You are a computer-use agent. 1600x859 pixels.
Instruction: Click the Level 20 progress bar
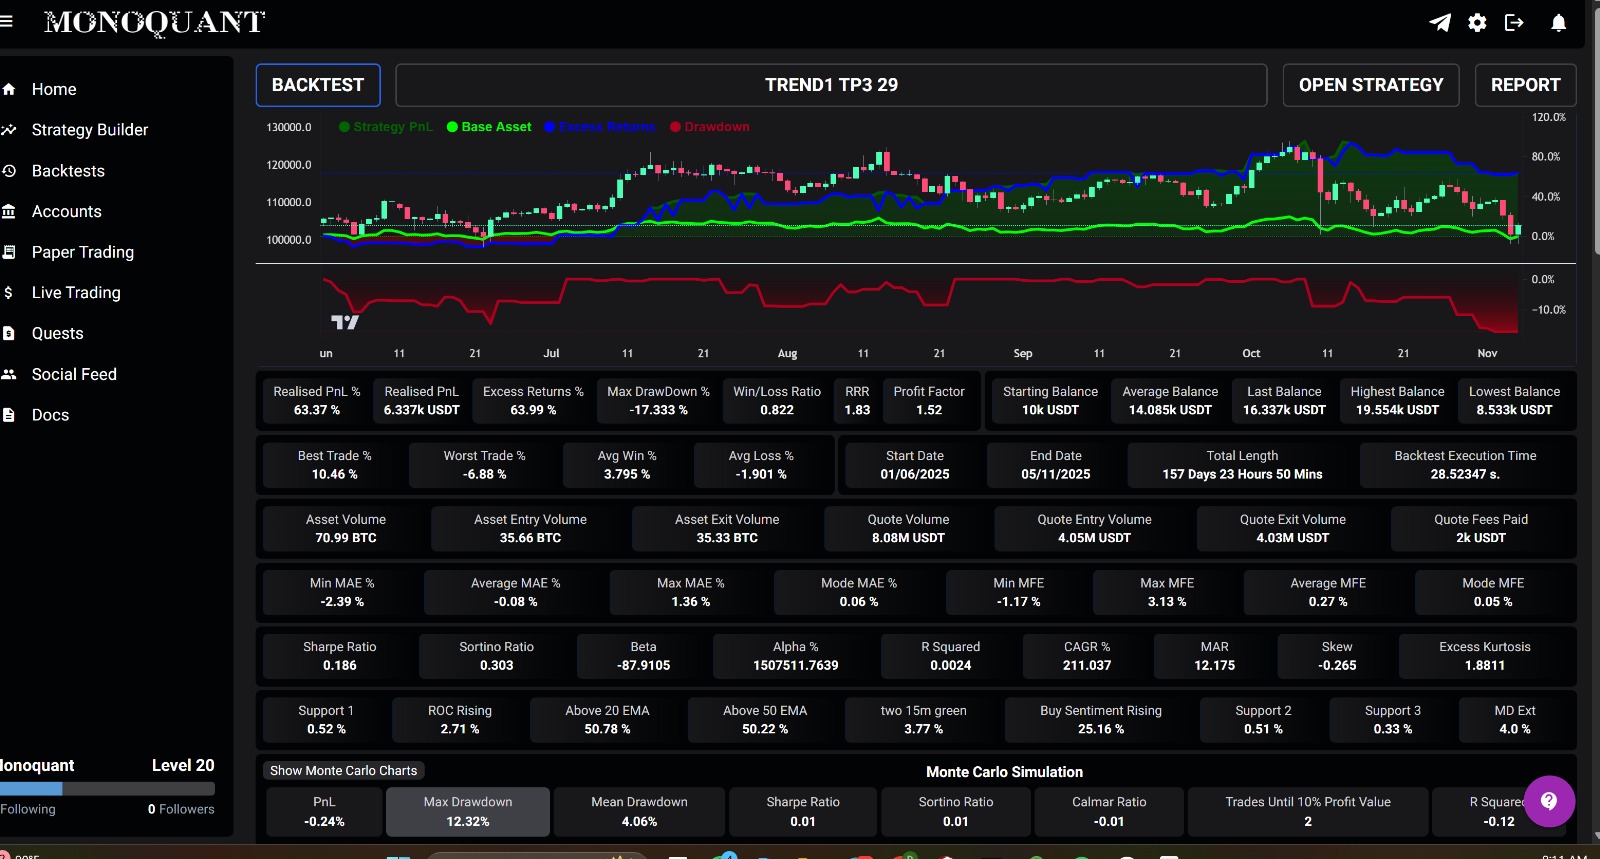tap(107, 789)
